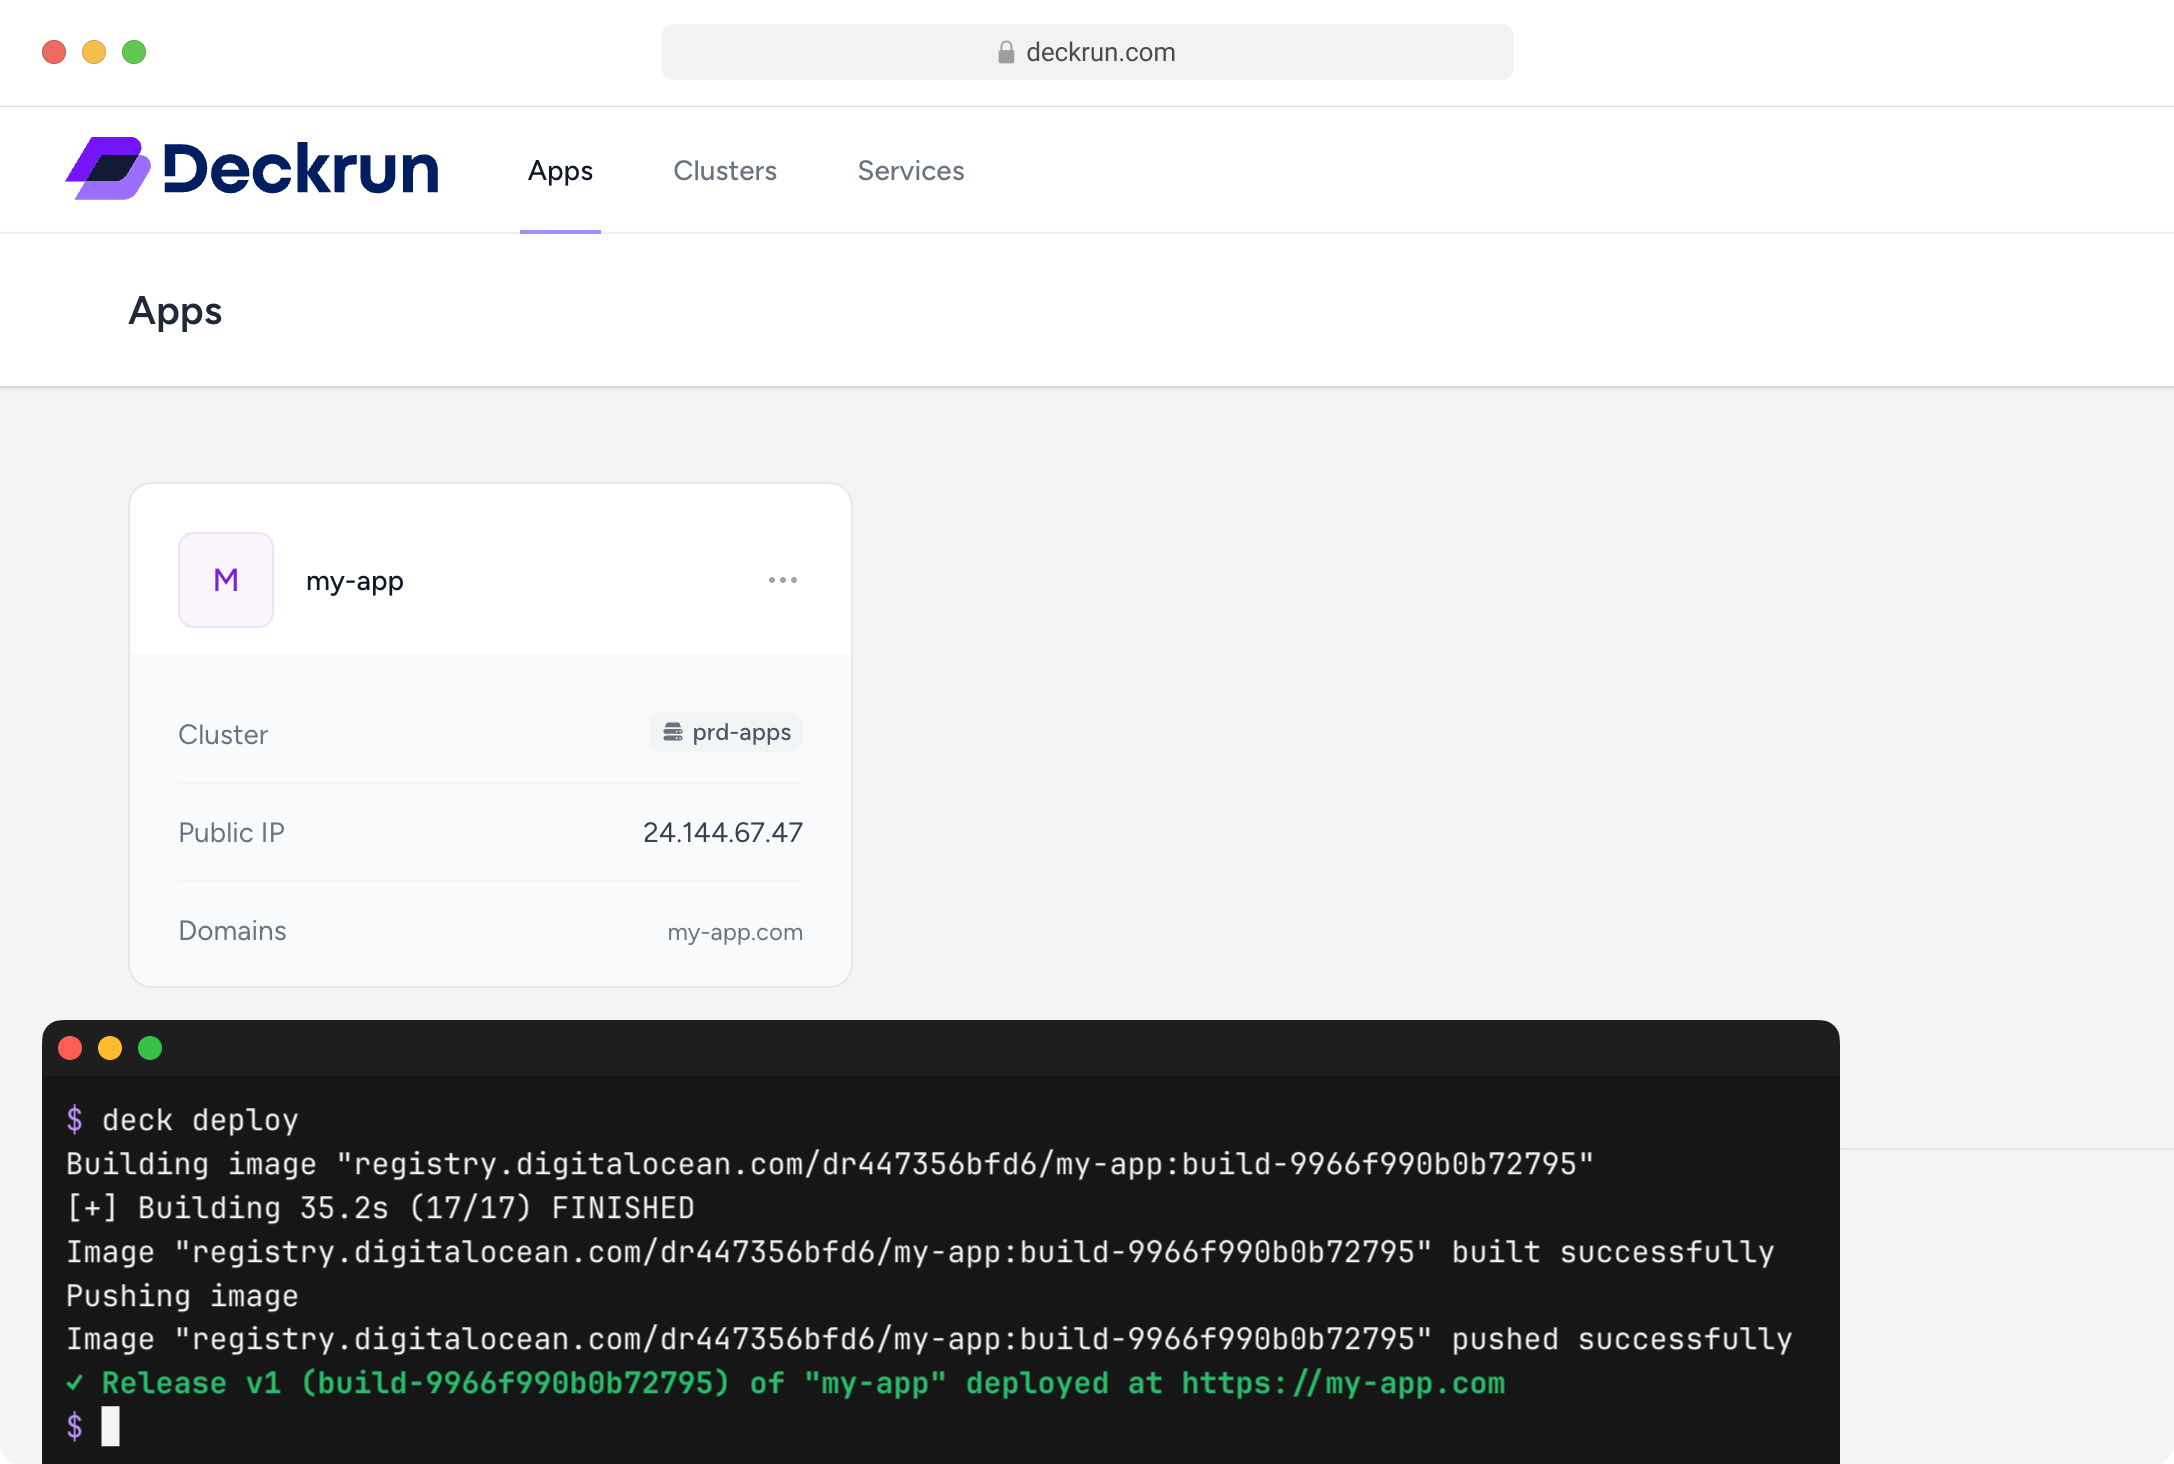Viewport: 2174px width, 1464px height.
Task: Click the green checkmark on the Release line
Action: 75,1383
